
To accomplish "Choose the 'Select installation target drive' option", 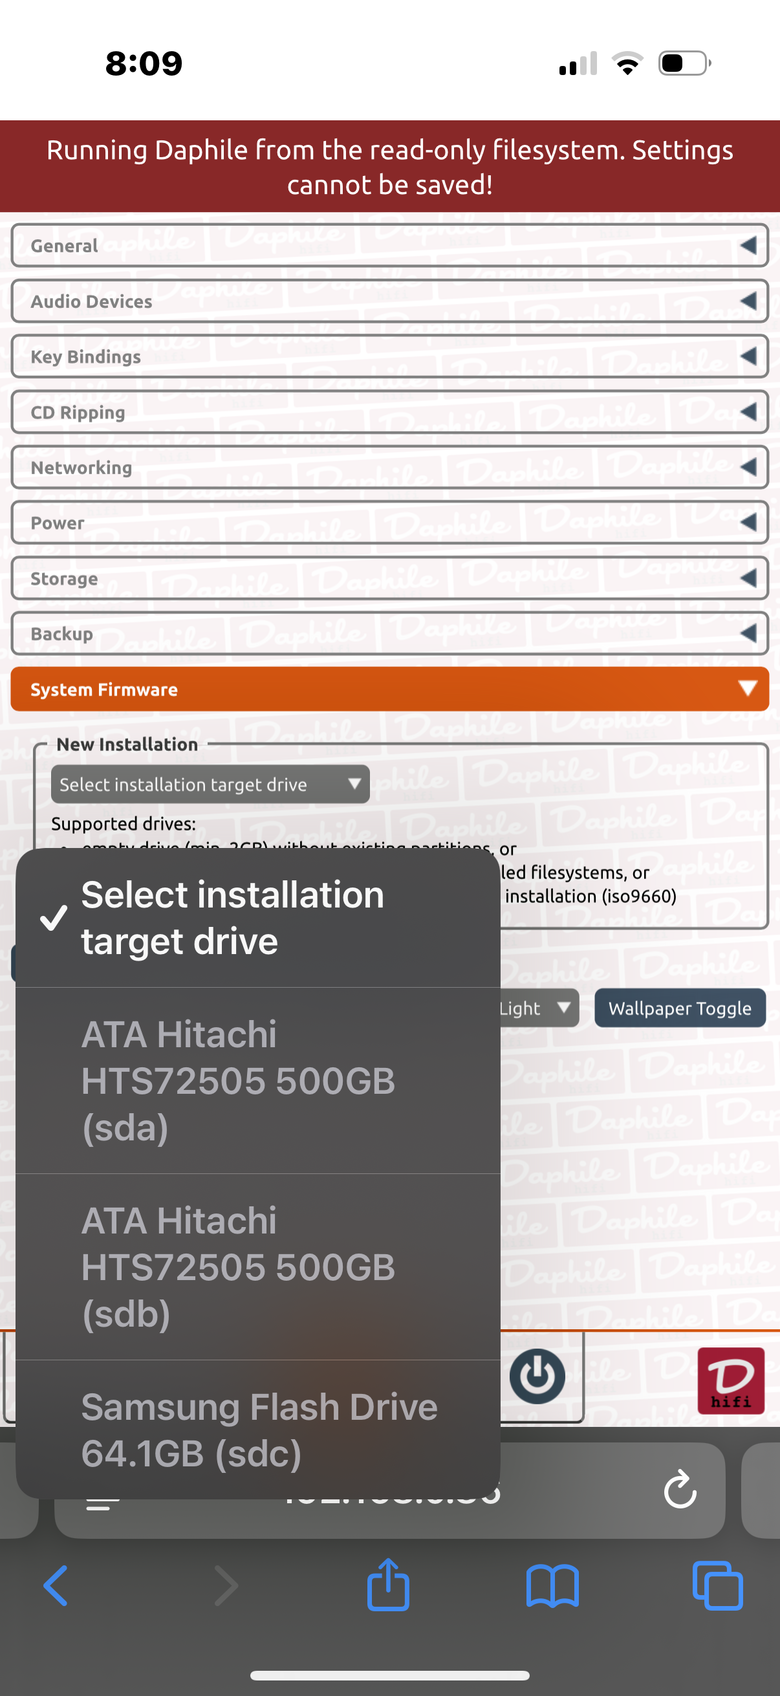I will coord(258,918).
